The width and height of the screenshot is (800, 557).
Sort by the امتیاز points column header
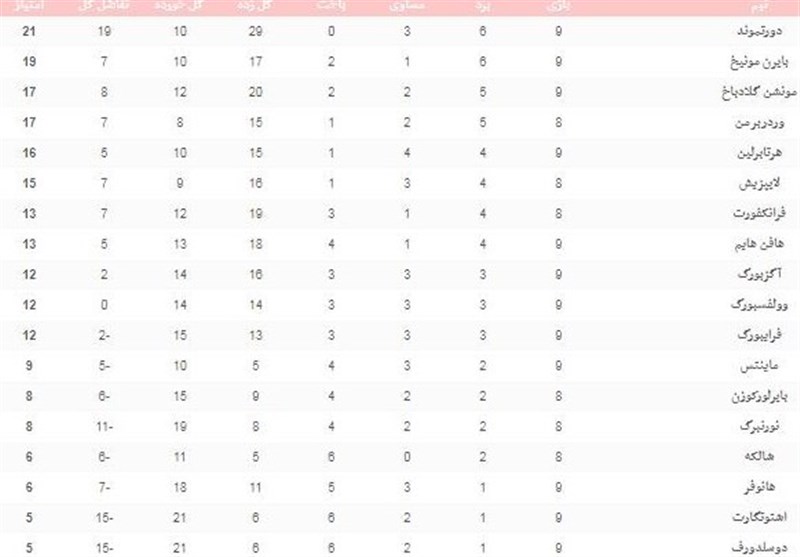(25, 7)
